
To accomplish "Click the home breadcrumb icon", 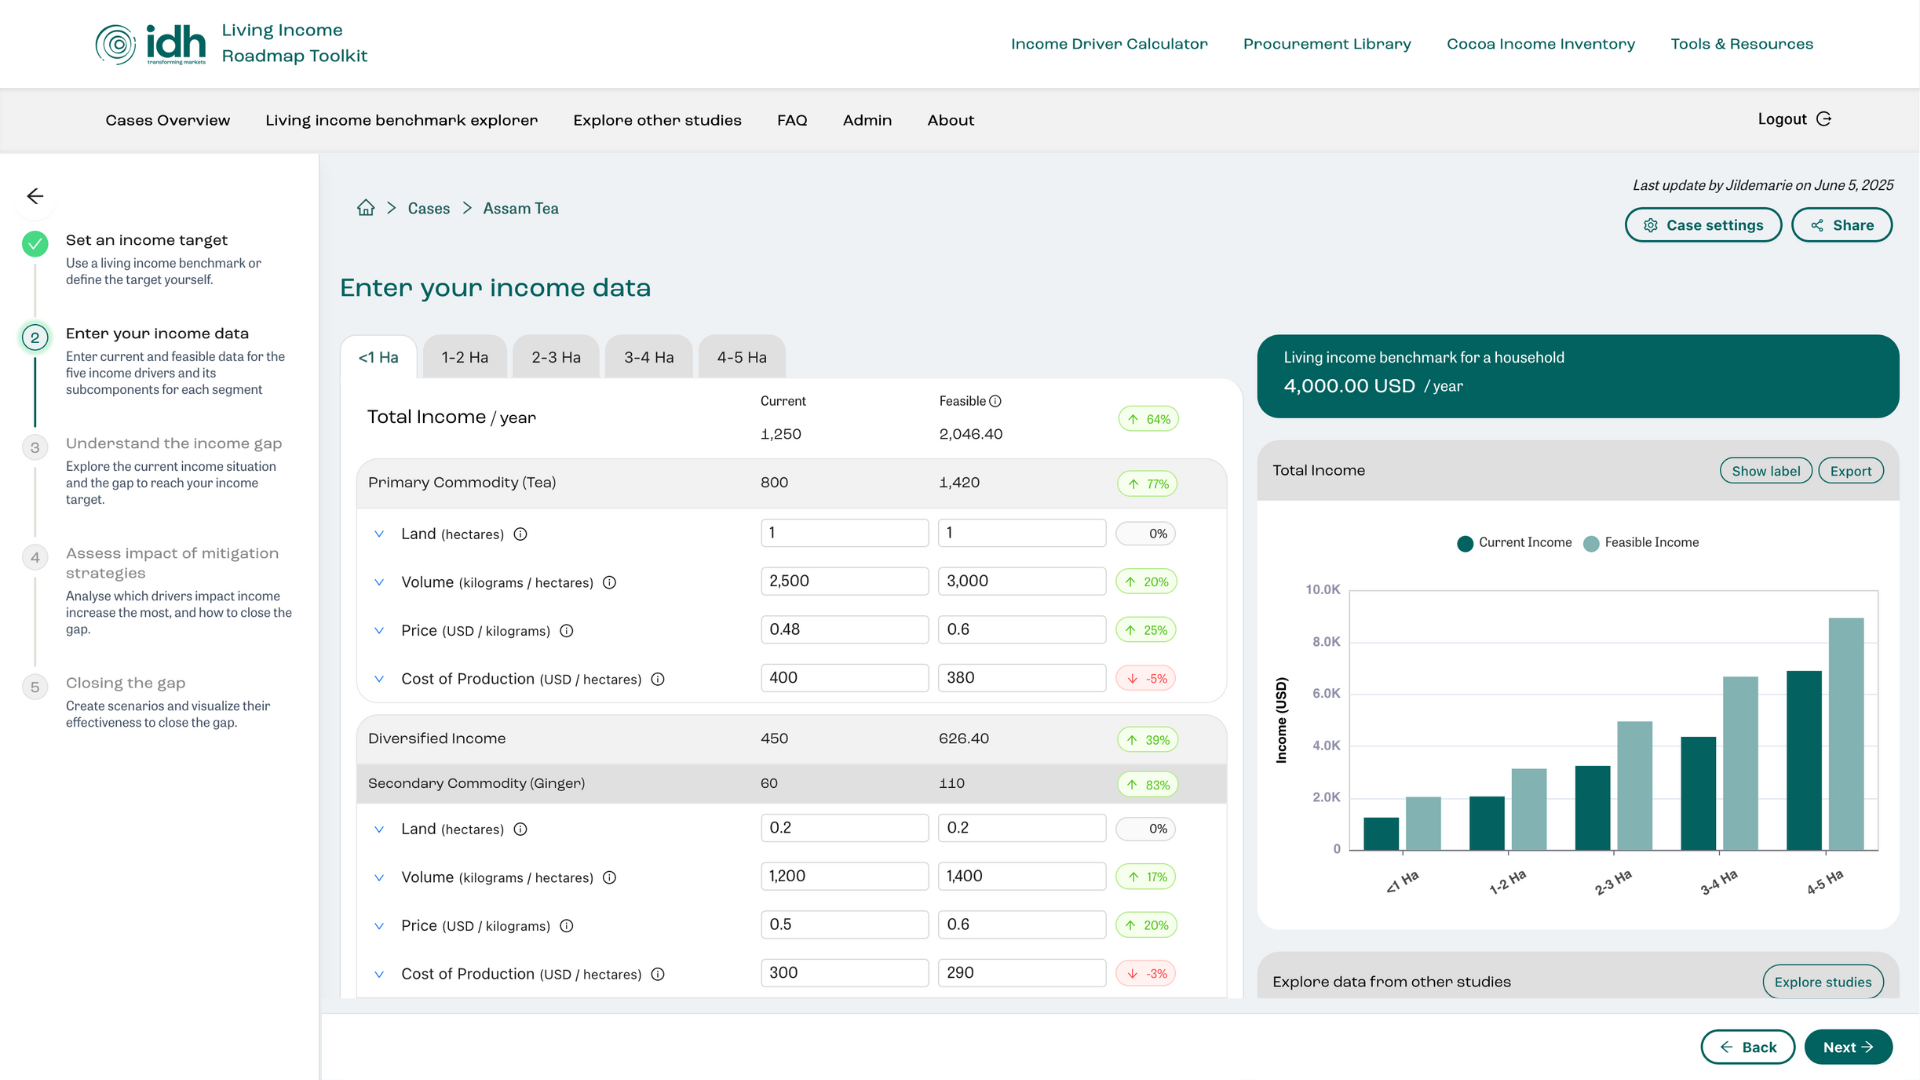I will 366,208.
